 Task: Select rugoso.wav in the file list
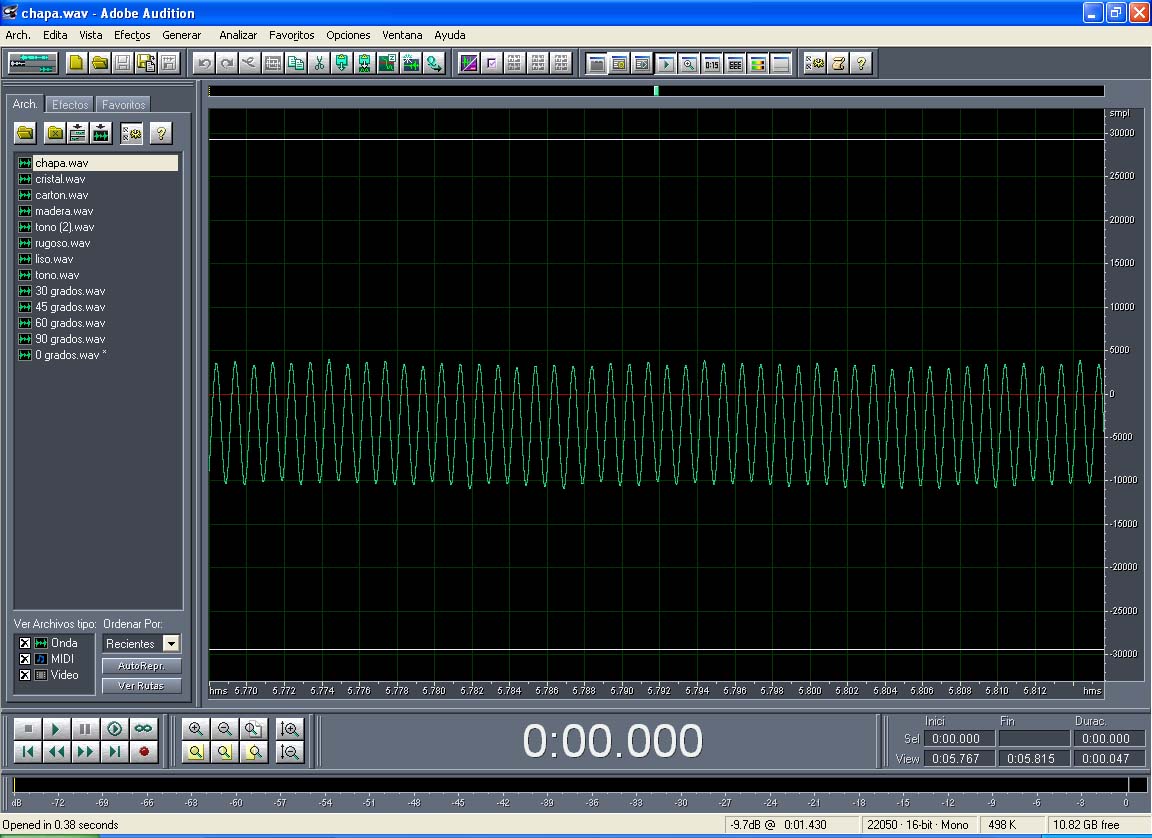click(62, 243)
